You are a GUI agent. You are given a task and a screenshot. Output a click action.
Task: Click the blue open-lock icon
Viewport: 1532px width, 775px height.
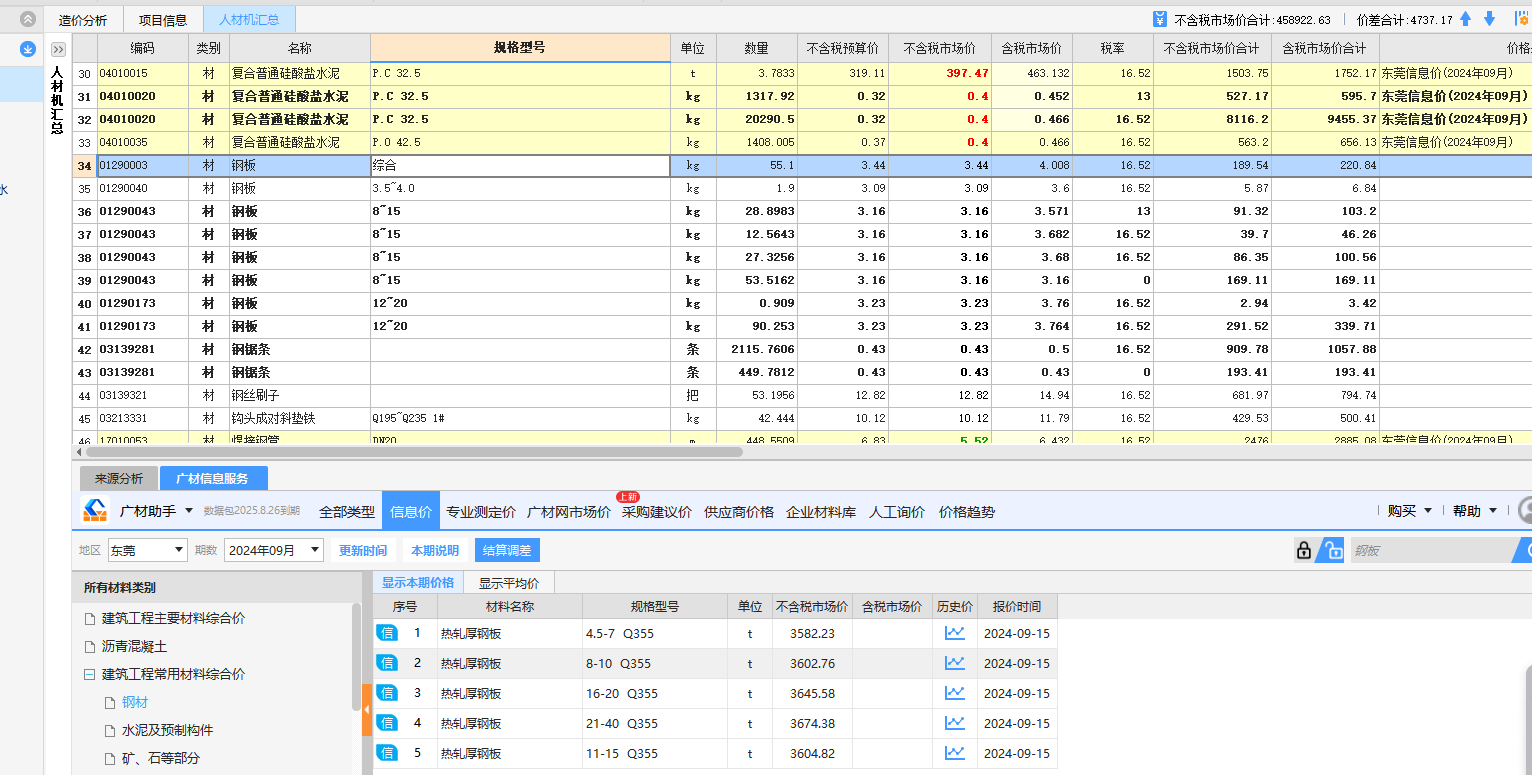[1331, 549]
